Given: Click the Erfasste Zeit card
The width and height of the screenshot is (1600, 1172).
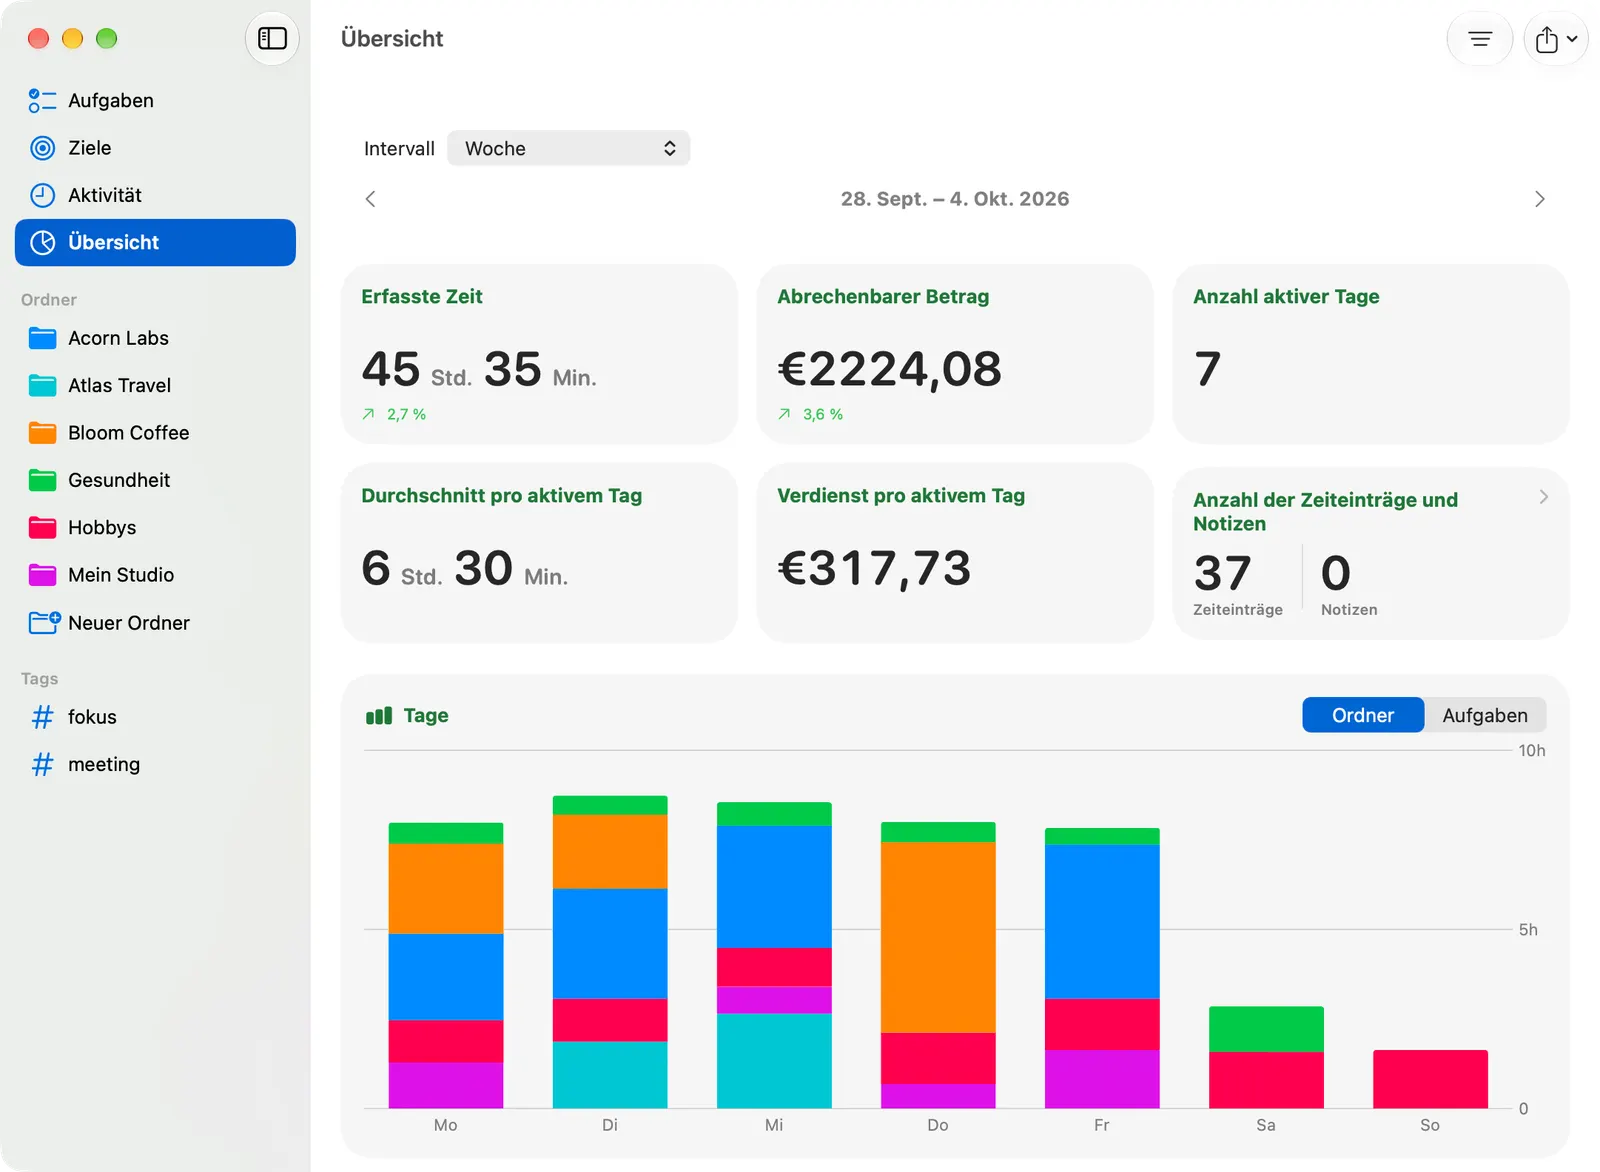Looking at the screenshot, I should click(539, 354).
